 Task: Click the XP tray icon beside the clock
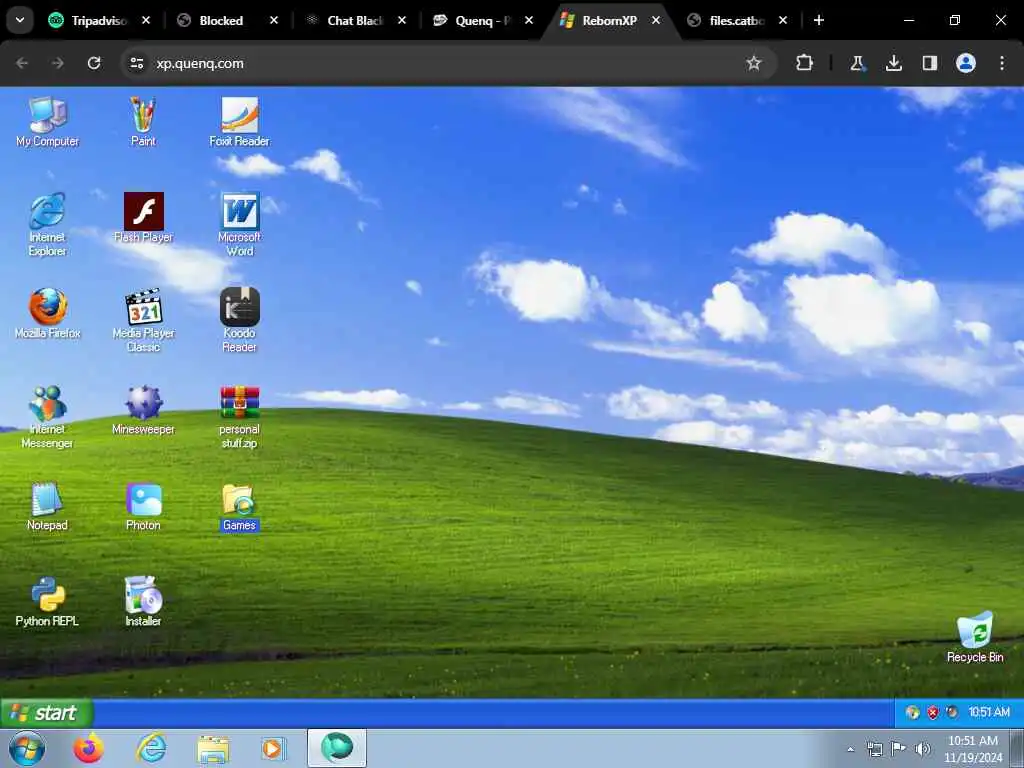(952, 712)
